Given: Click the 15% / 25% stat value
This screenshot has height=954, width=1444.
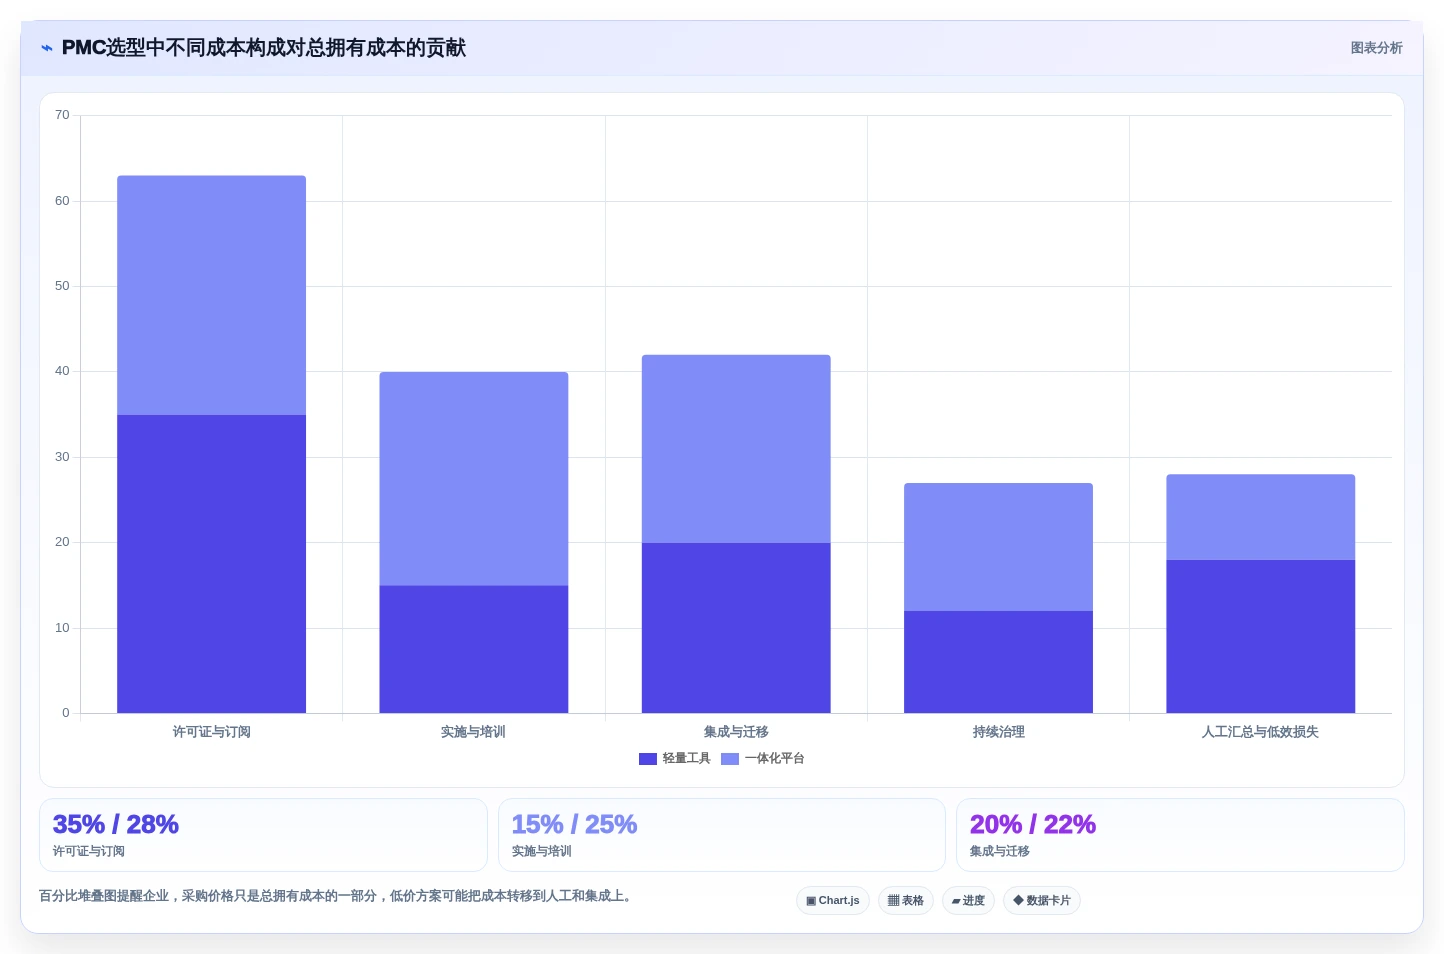Looking at the screenshot, I should click(x=574, y=824).
